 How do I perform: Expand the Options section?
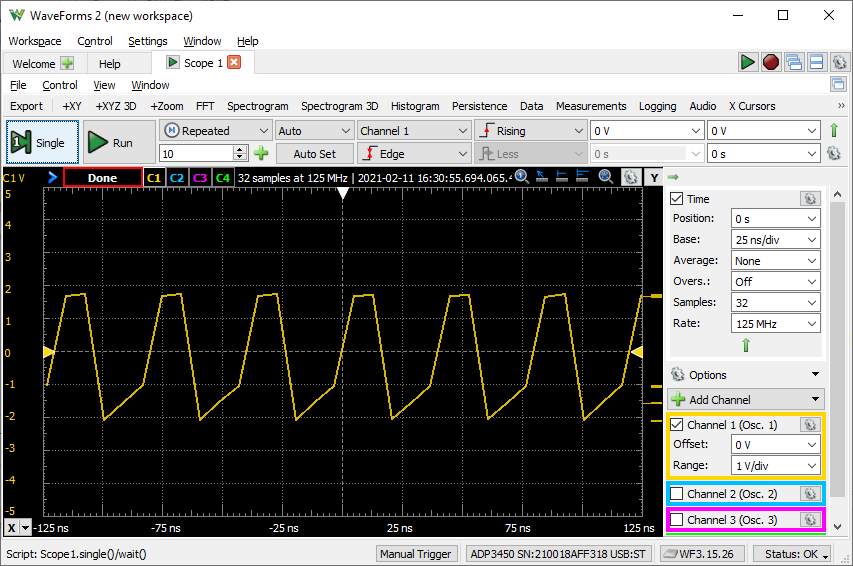[x=746, y=374]
